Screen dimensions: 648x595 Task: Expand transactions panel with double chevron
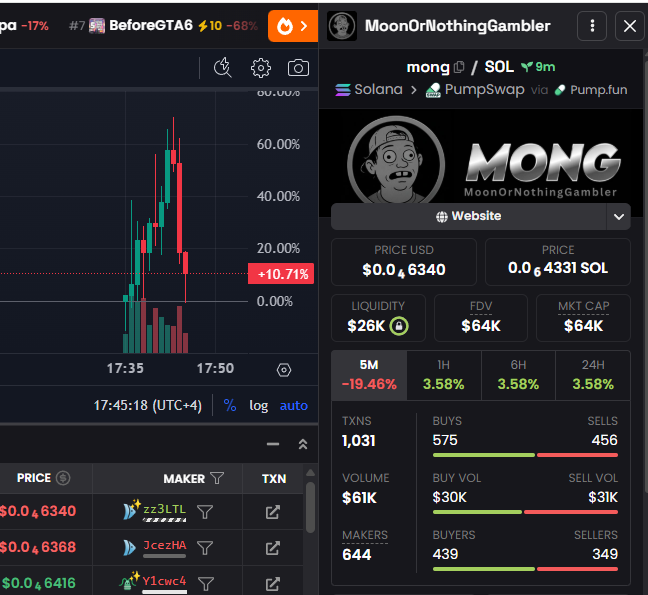tap(303, 444)
